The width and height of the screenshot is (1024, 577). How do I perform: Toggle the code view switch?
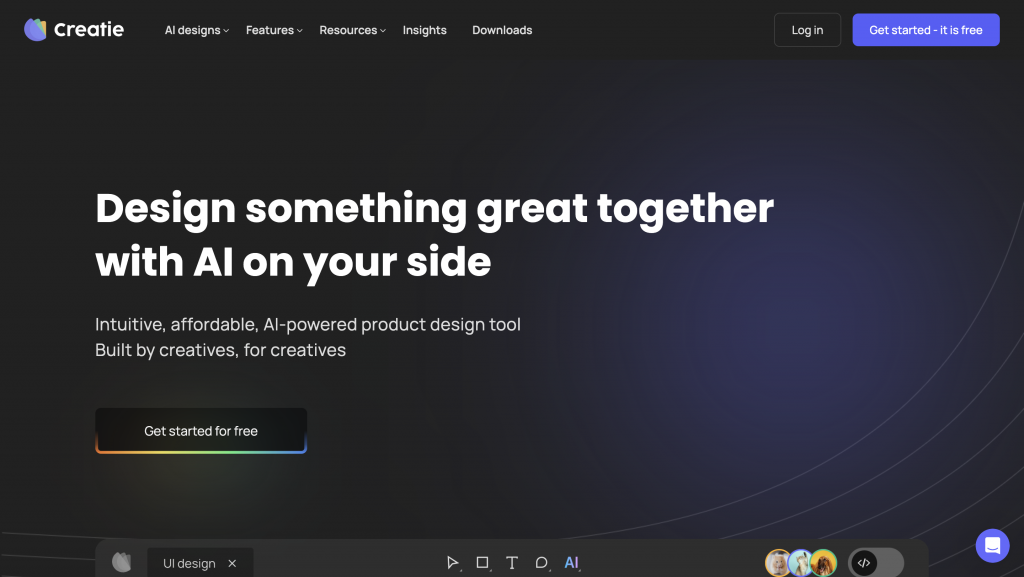(876, 563)
